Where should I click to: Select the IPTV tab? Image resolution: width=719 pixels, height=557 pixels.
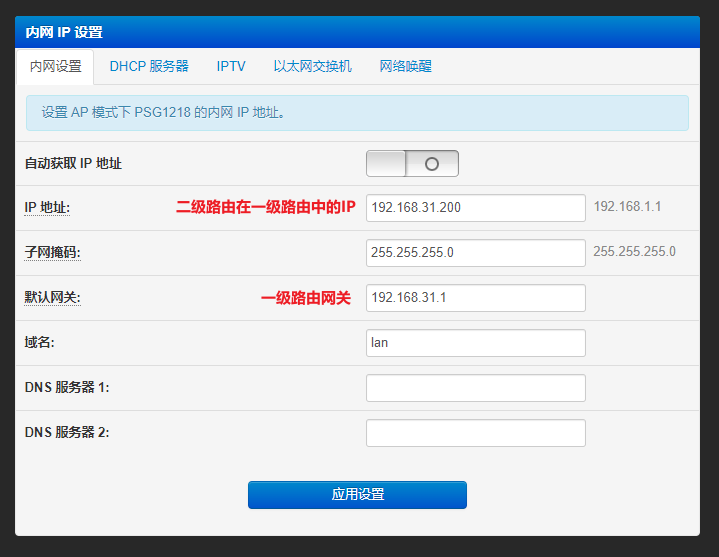[x=231, y=67]
